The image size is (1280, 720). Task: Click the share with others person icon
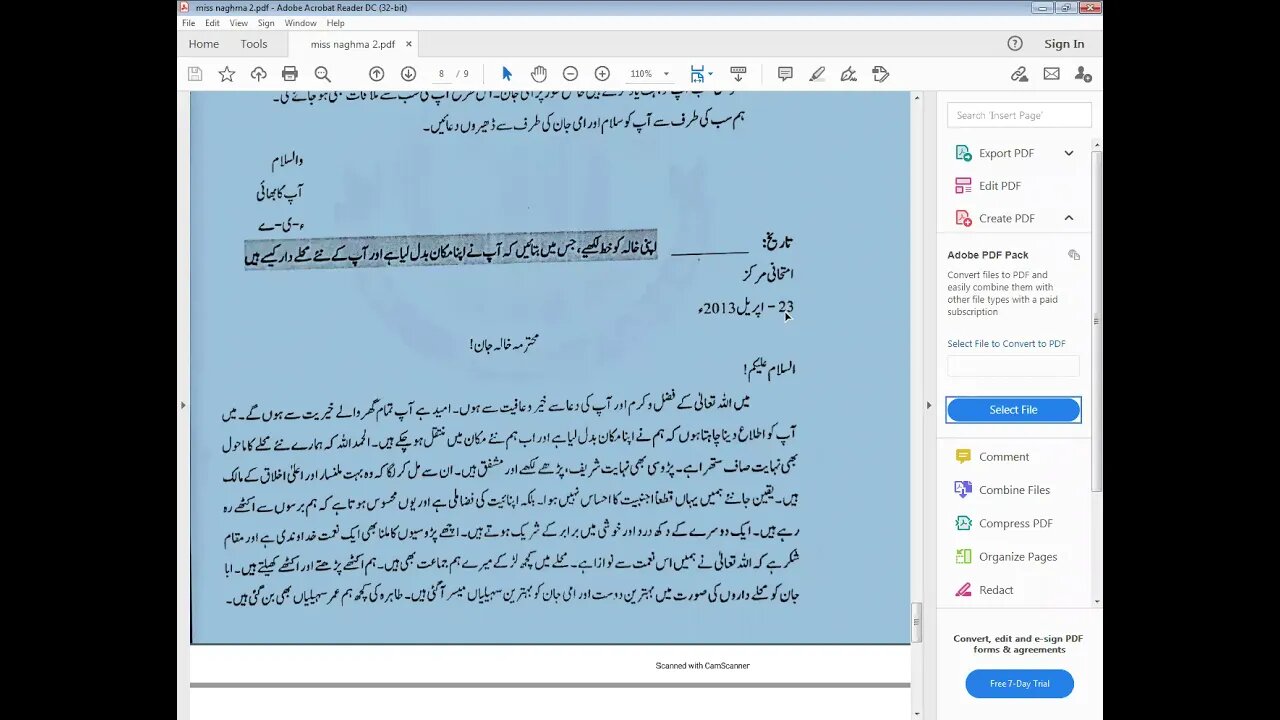click(1083, 74)
